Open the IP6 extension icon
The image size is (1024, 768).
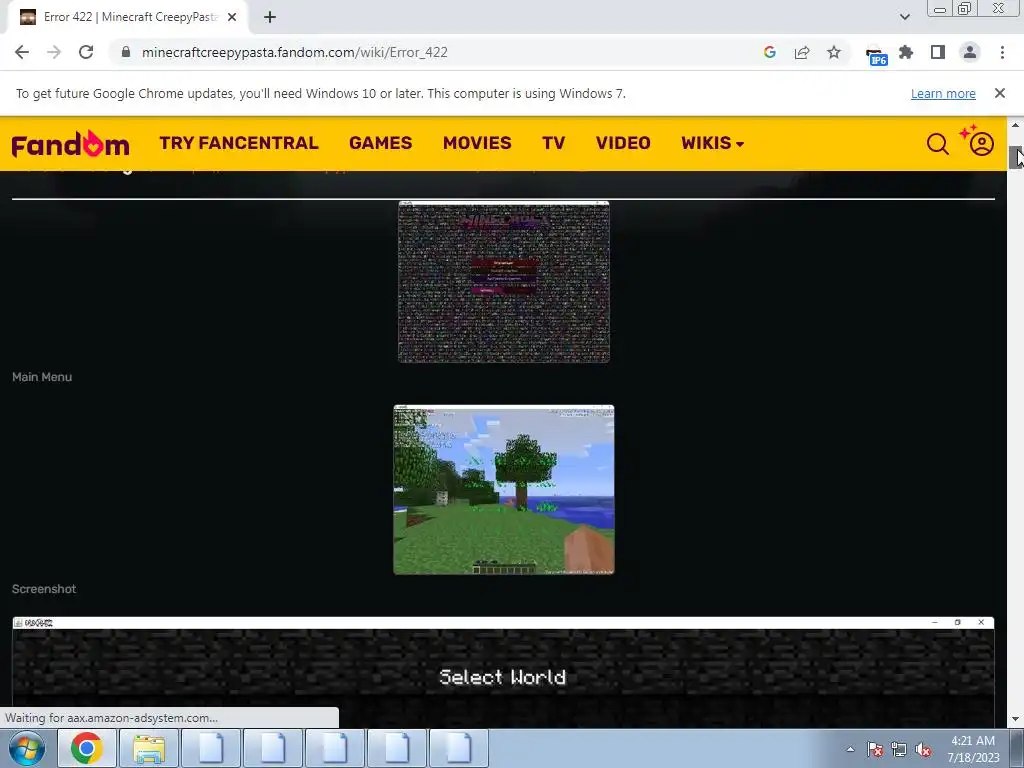coord(875,55)
